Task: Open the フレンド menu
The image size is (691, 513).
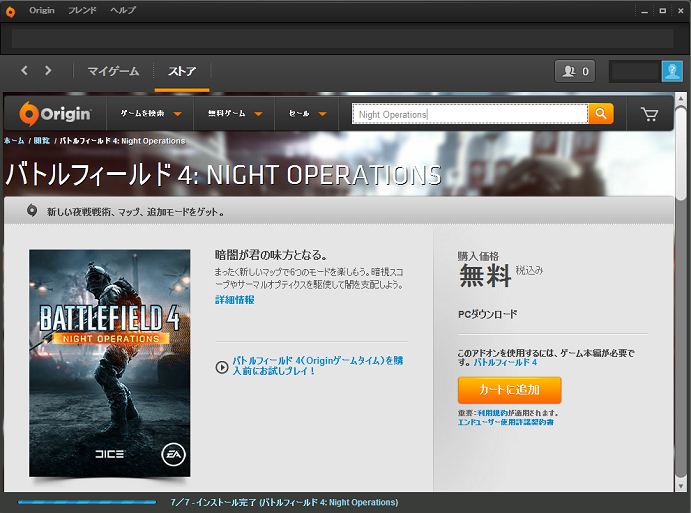Action: [x=82, y=10]
